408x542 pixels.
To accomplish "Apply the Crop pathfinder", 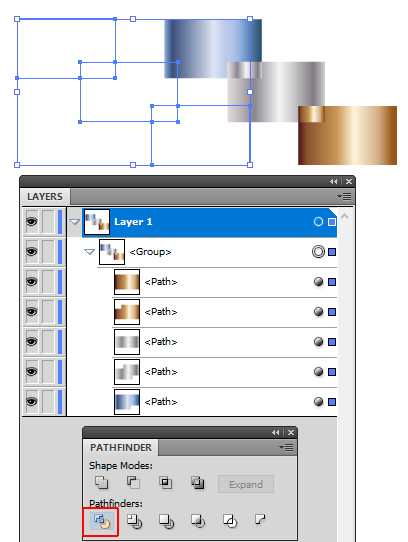I will pos(198,521).
